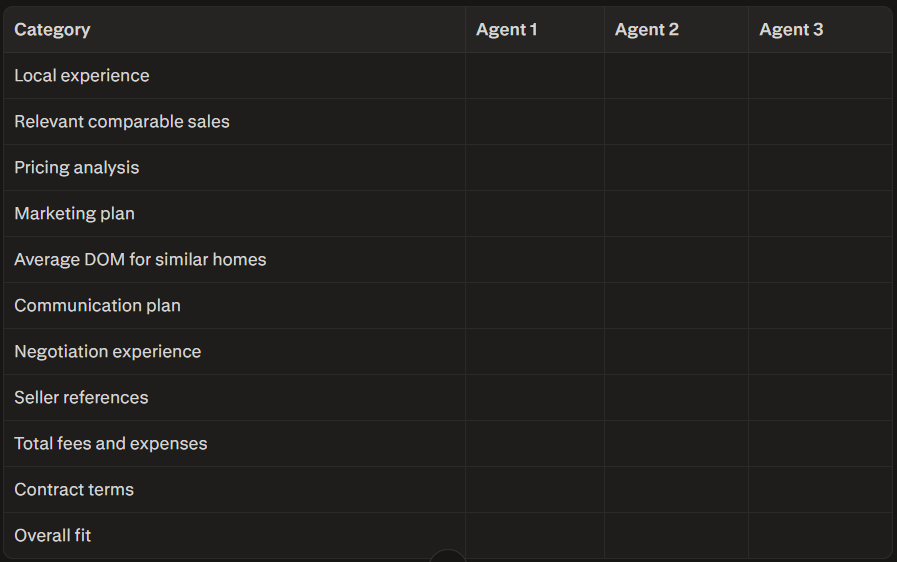Select the Overall fit row label

pos(53,536)
